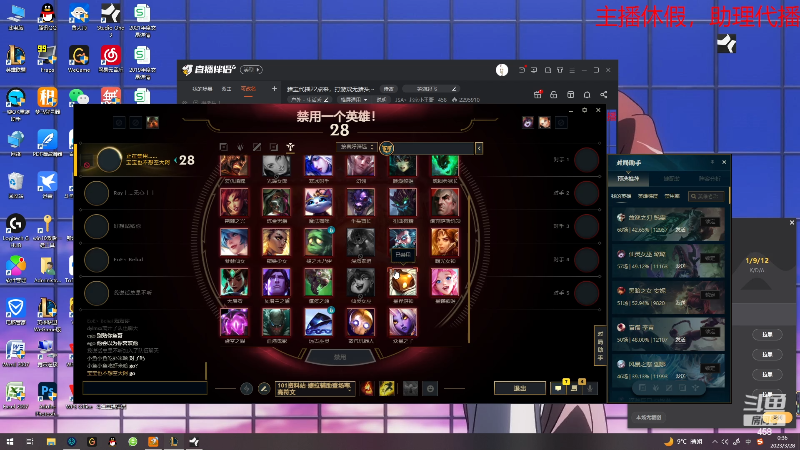This screenshot has width=800, height=450.
Task: Focus the champion search box
Action: click(x=434, y=148)
